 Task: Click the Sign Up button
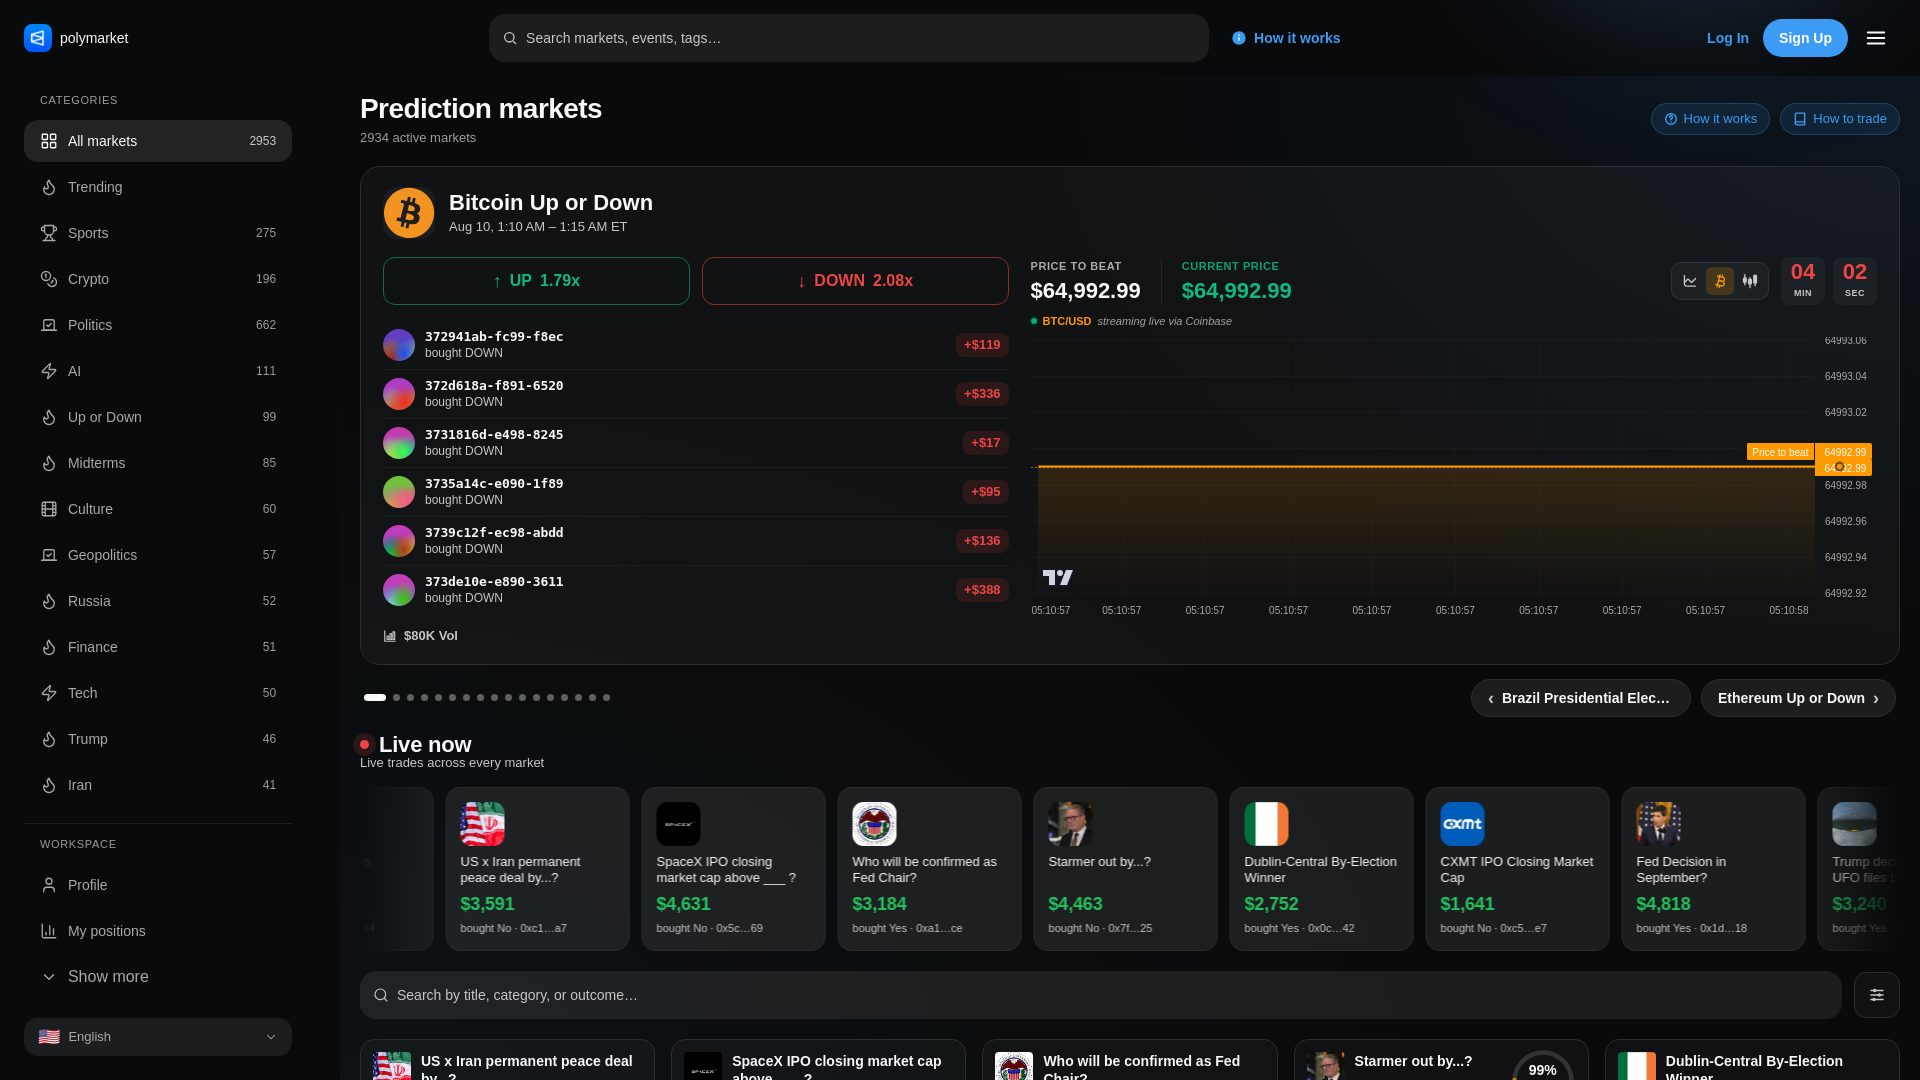(x=1805, y=38)
